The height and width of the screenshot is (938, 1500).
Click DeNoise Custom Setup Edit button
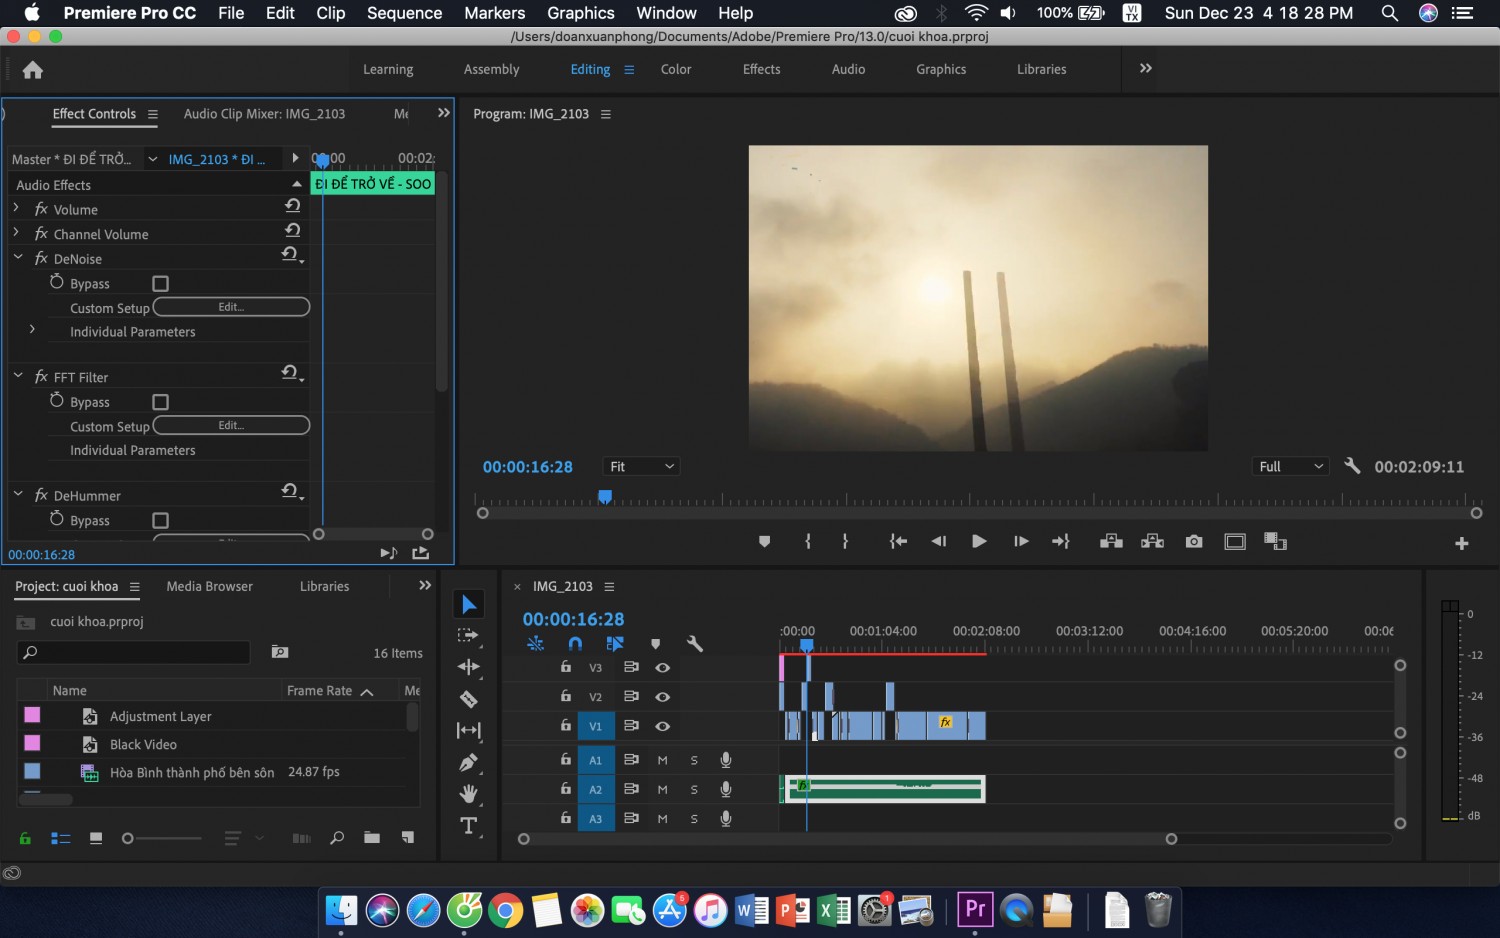pos(231,307)
